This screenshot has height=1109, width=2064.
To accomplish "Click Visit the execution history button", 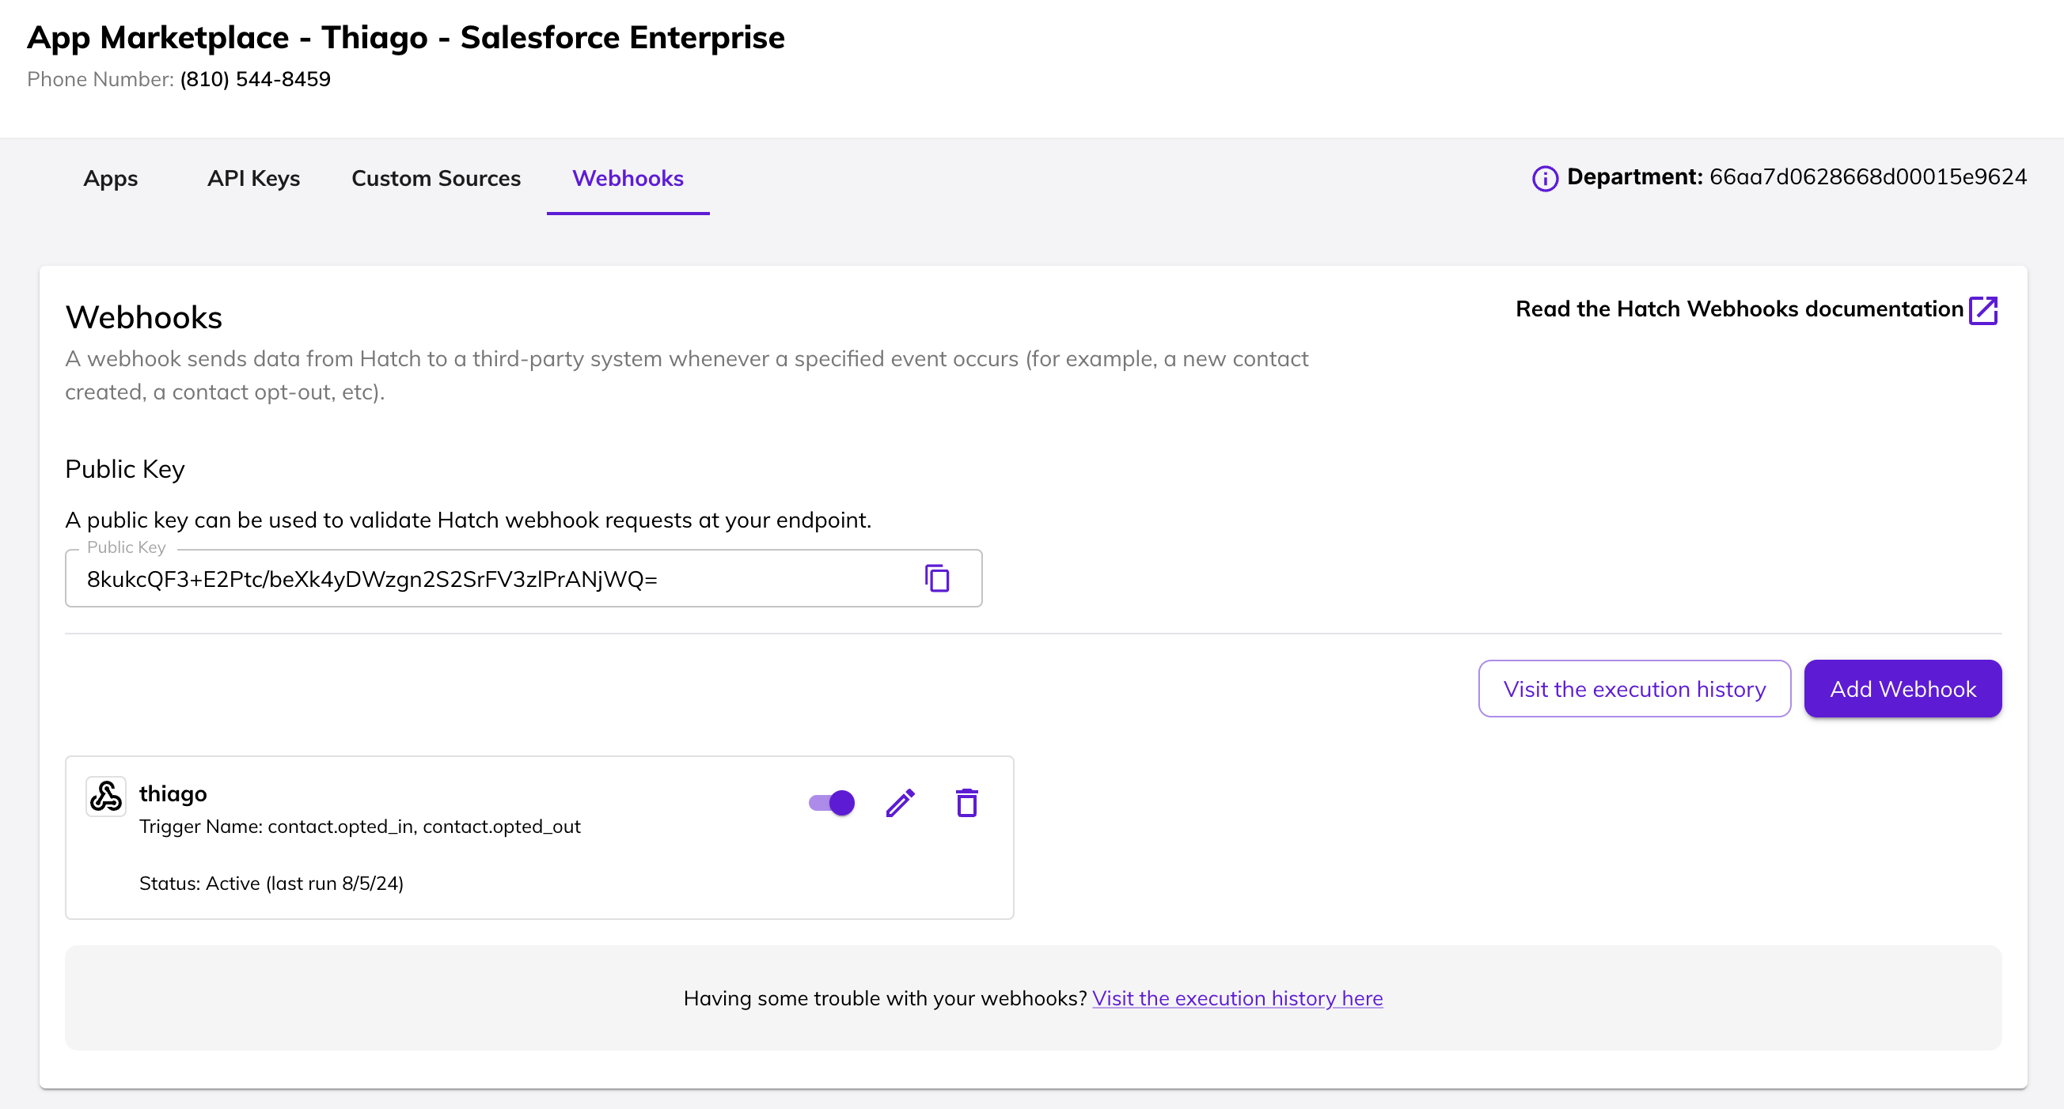I will (x=1633, y=688).
